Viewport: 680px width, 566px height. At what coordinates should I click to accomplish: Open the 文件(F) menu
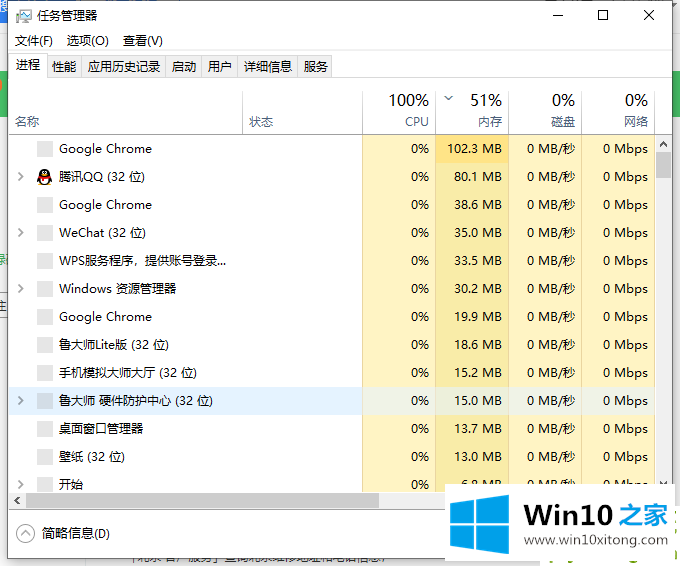(x=34, y=41)
